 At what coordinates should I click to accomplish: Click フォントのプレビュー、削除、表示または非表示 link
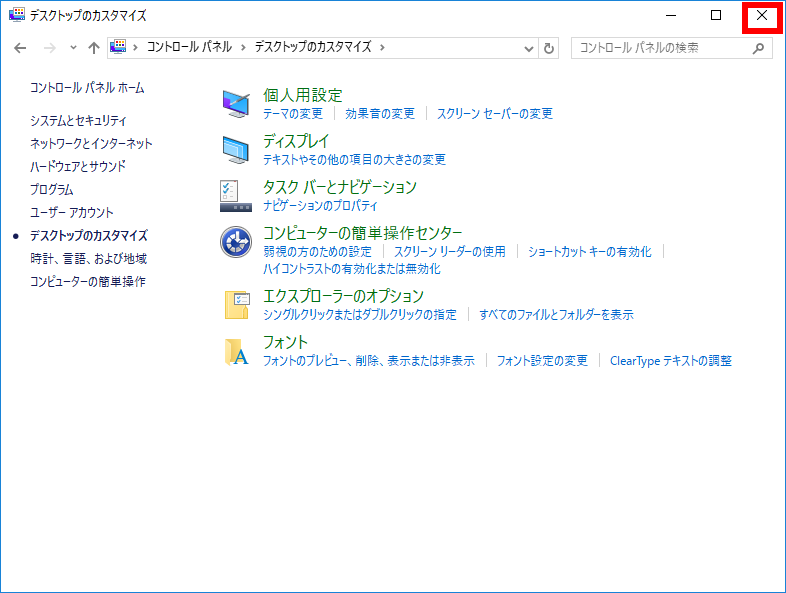tap(369, 361)
